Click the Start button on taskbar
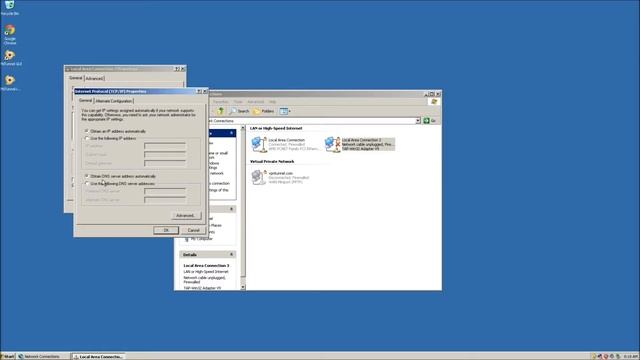 coord(8,356)
